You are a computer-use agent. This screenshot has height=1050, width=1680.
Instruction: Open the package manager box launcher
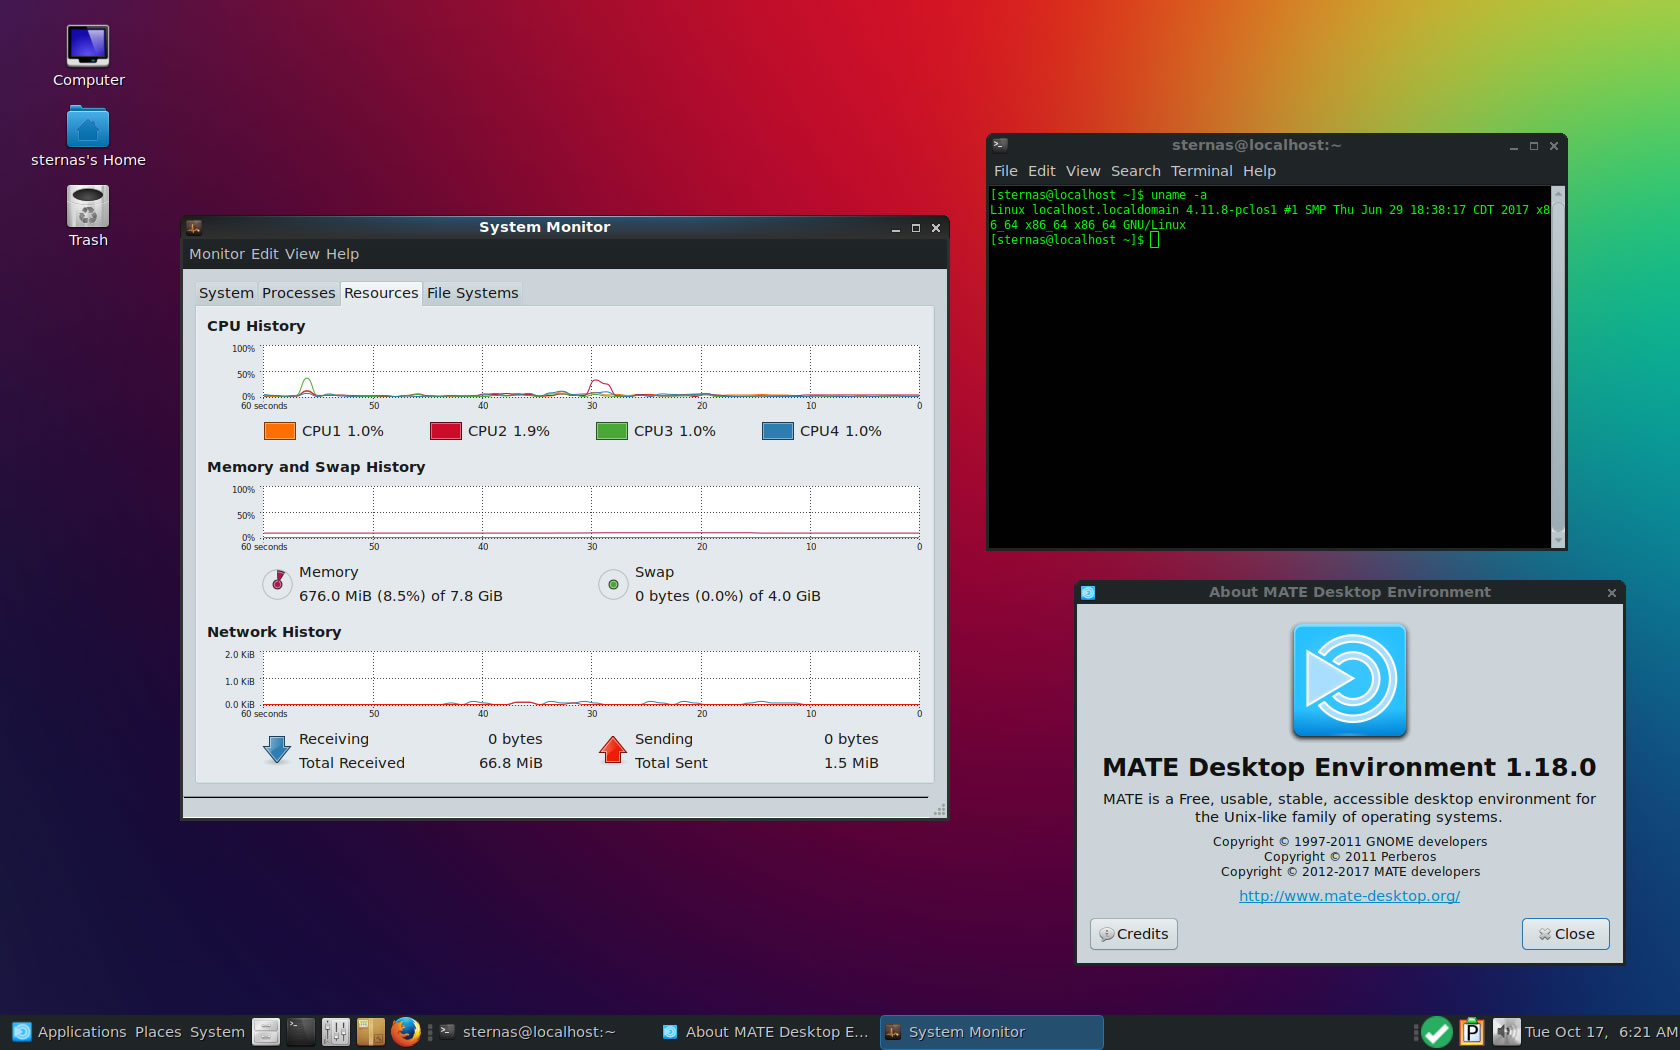coord(371,1032)
